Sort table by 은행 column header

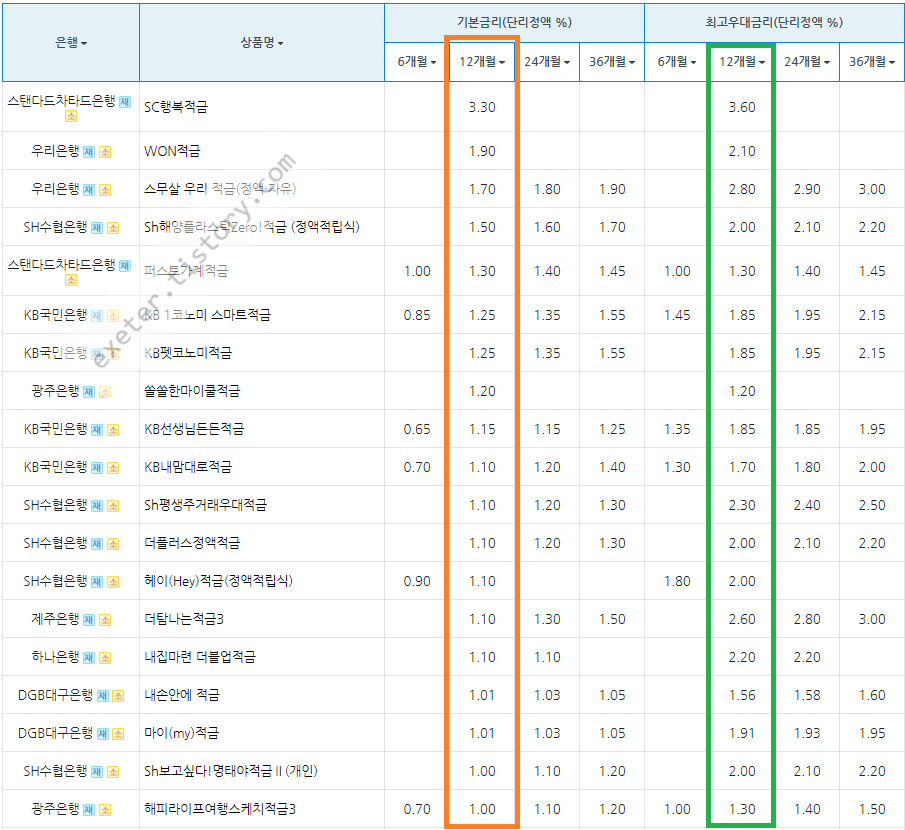71,43
